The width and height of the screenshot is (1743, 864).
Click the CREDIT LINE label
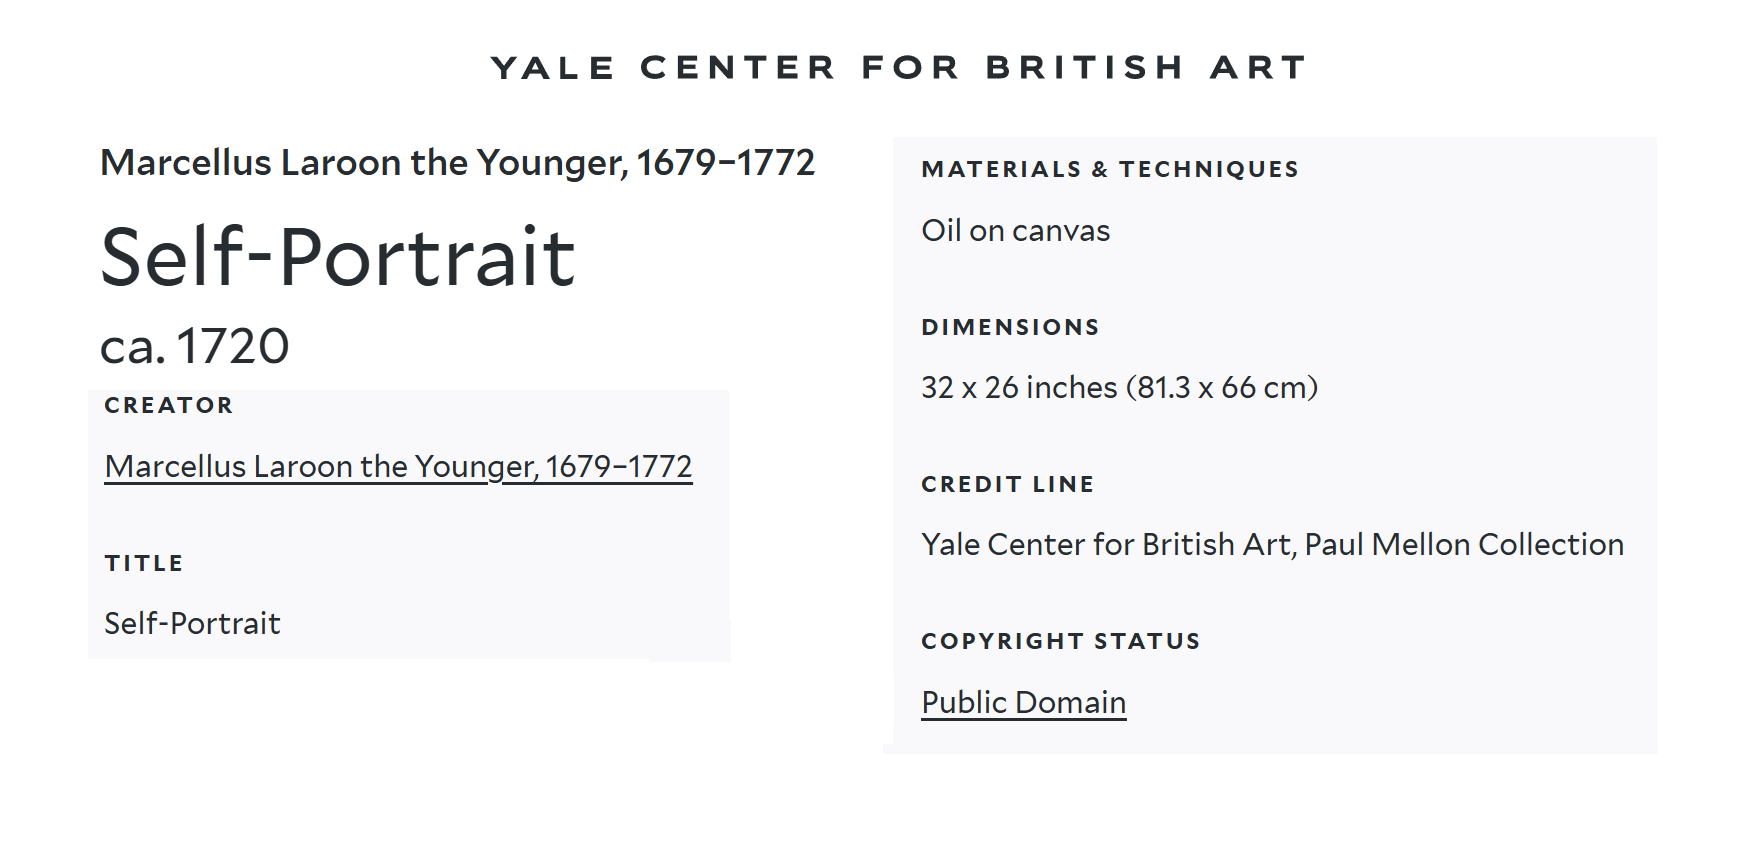click(x=1007, y=484)
